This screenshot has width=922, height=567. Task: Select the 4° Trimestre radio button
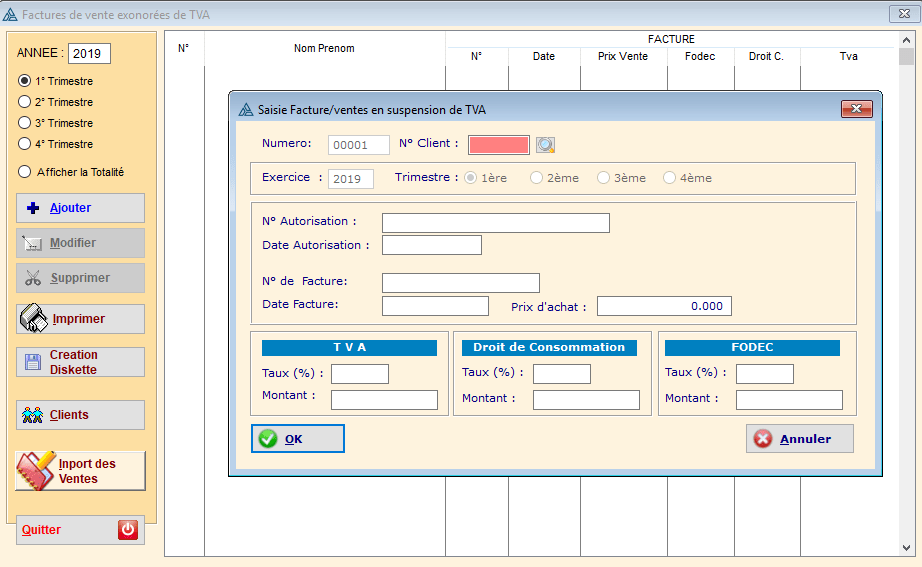24,144
